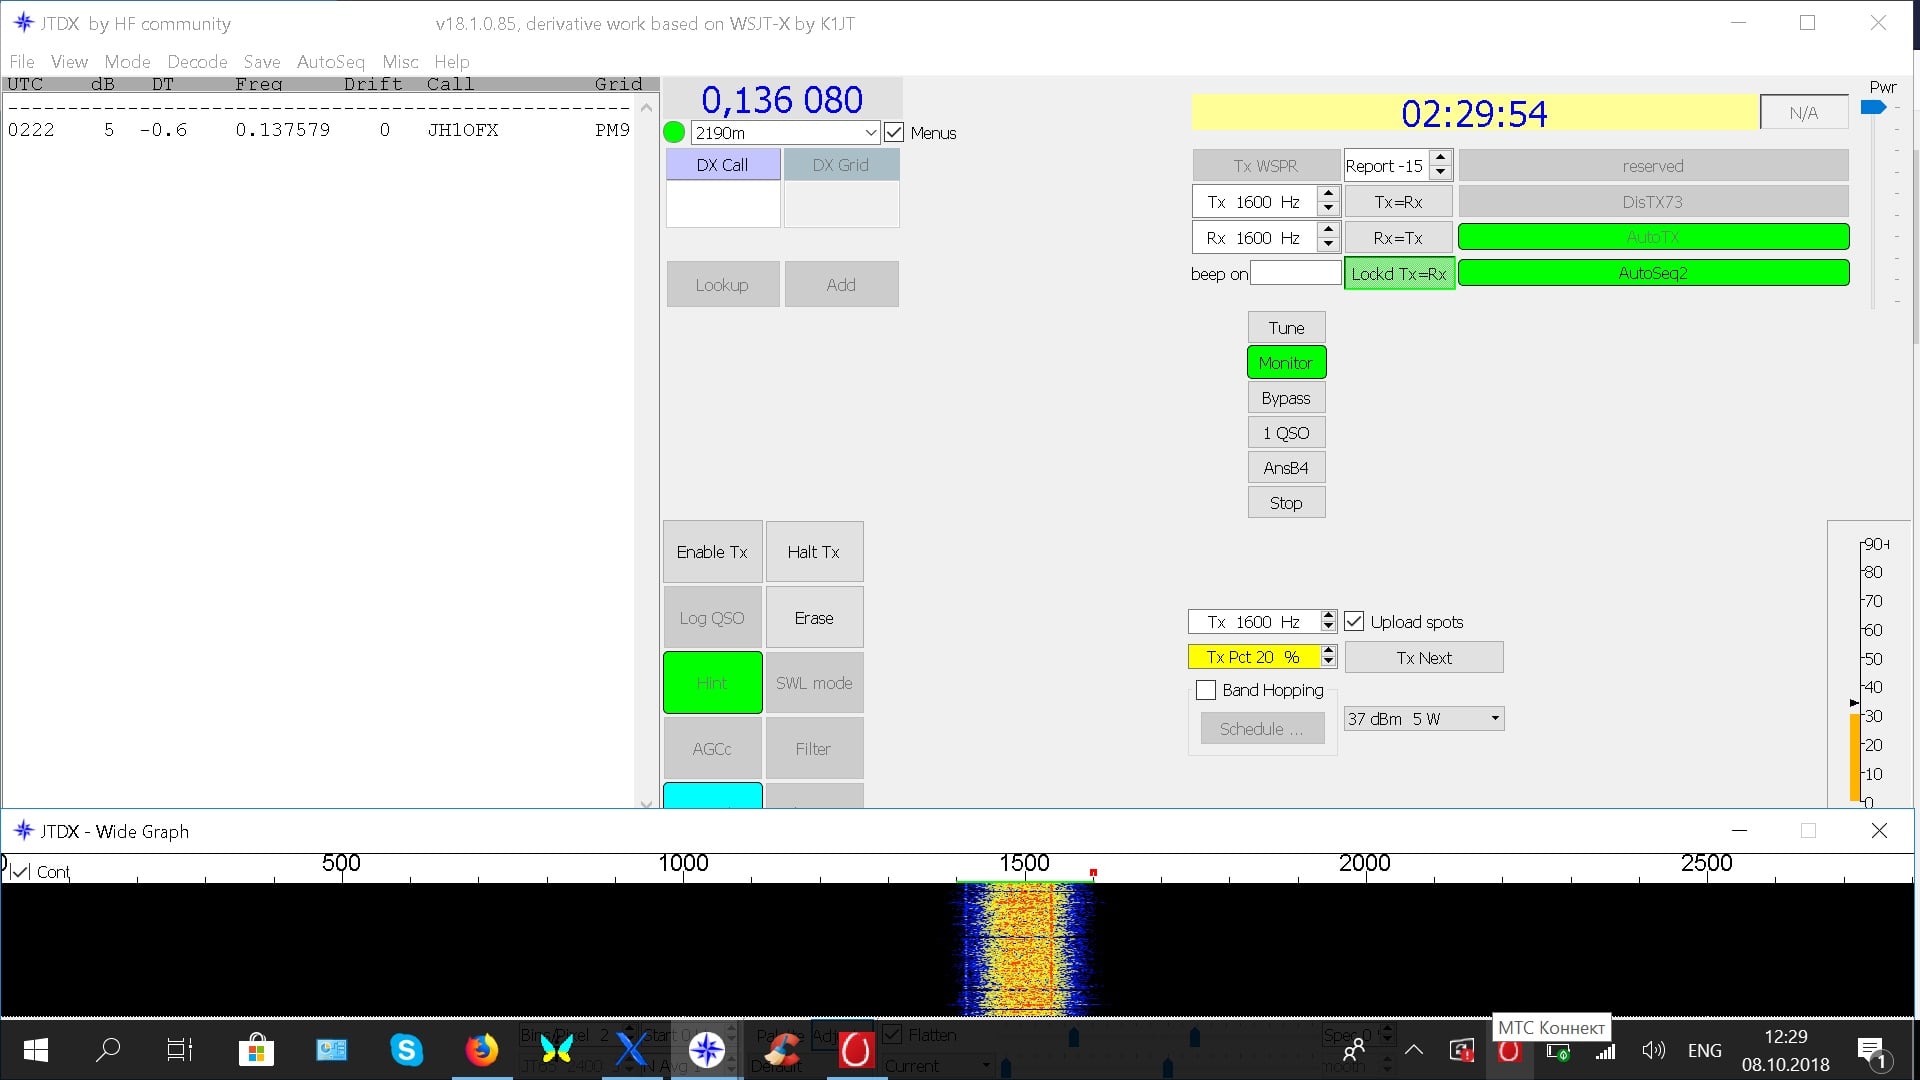Open Skype from the taskbar

pyautogui.click(x=406, y=1050)
